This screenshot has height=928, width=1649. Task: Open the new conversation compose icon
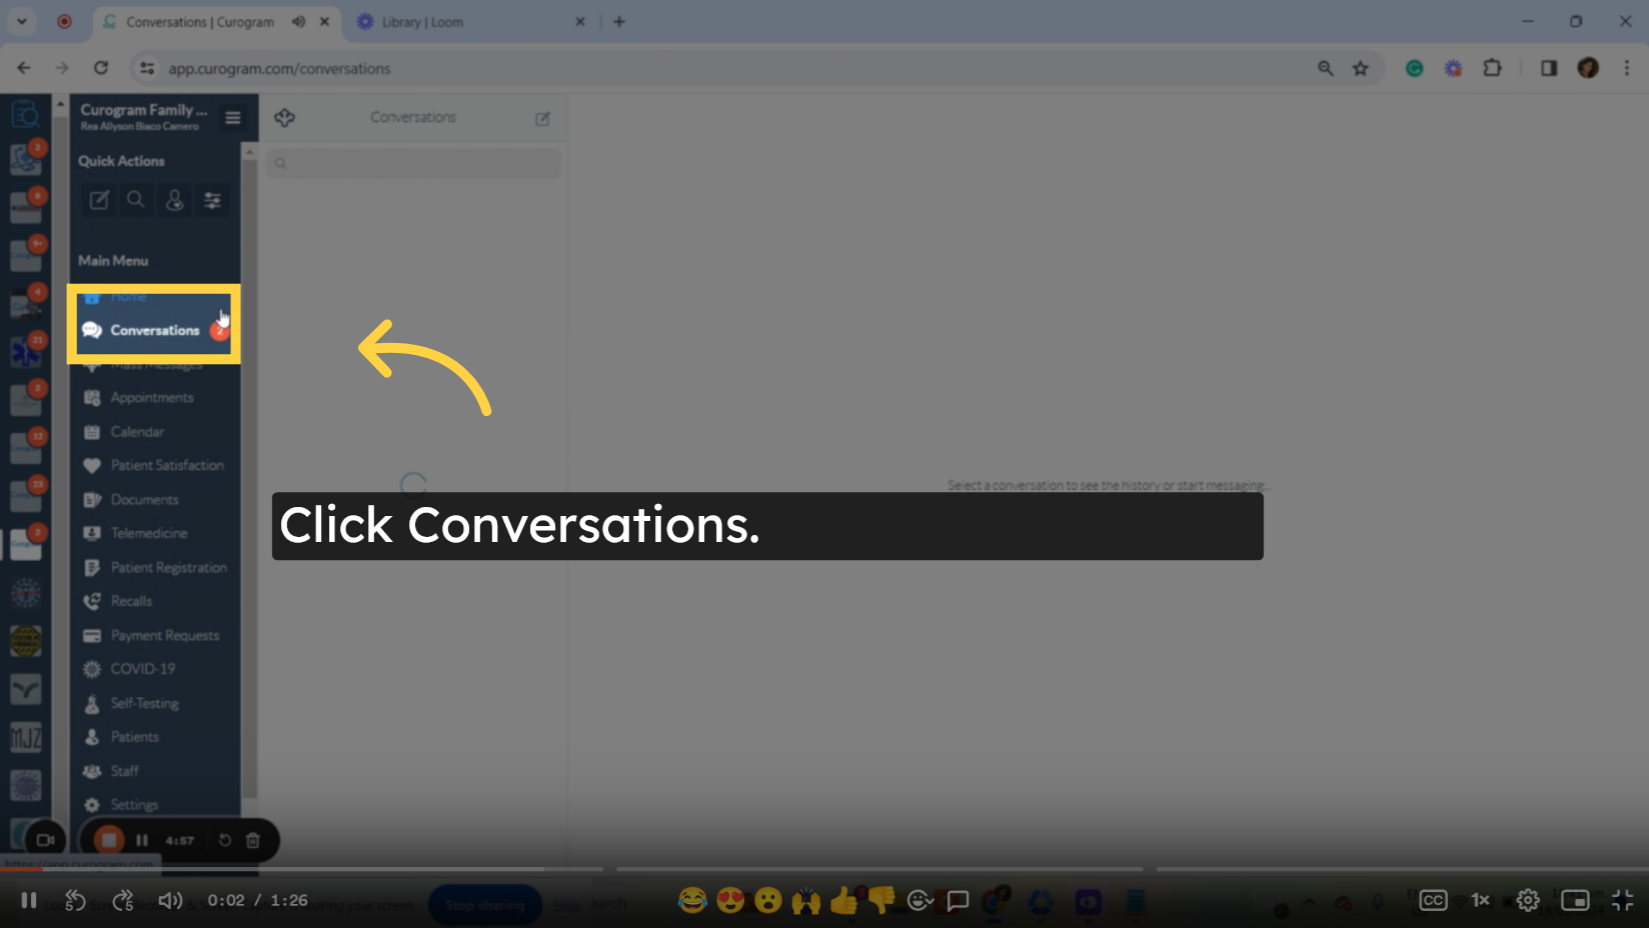click(543, 118)
